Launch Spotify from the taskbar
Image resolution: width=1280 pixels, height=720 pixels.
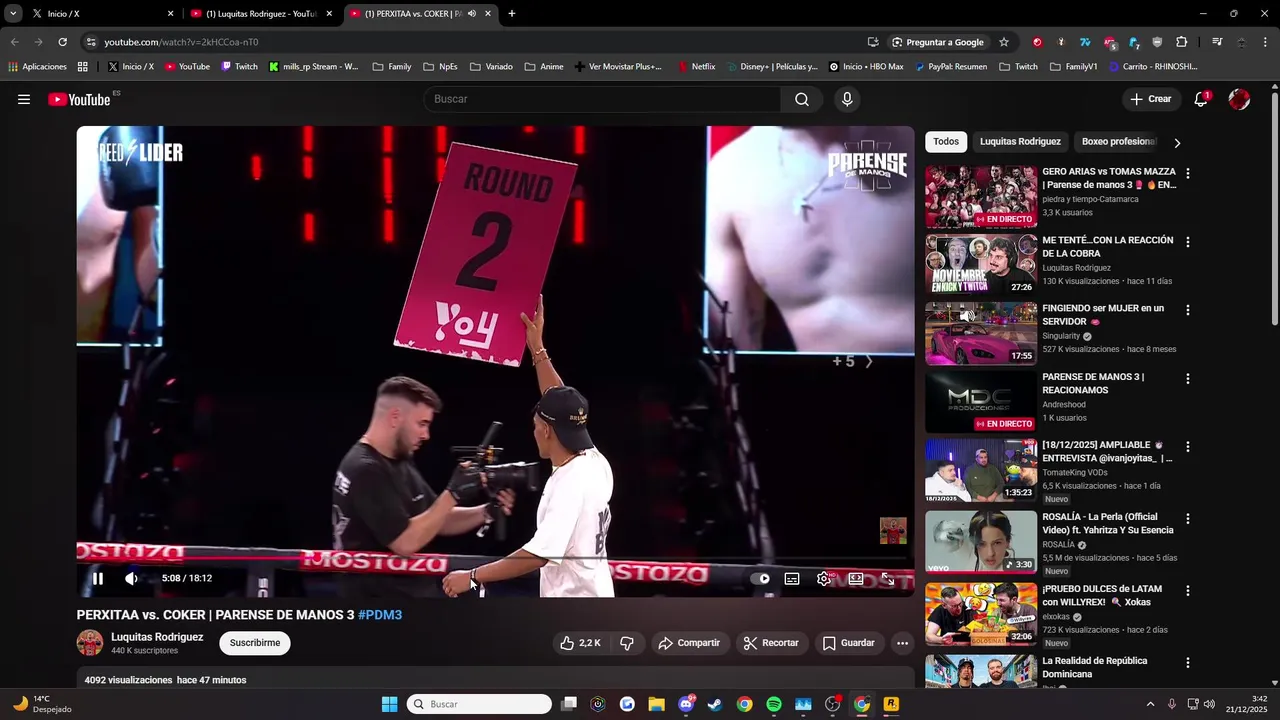(x=774, y=704)
